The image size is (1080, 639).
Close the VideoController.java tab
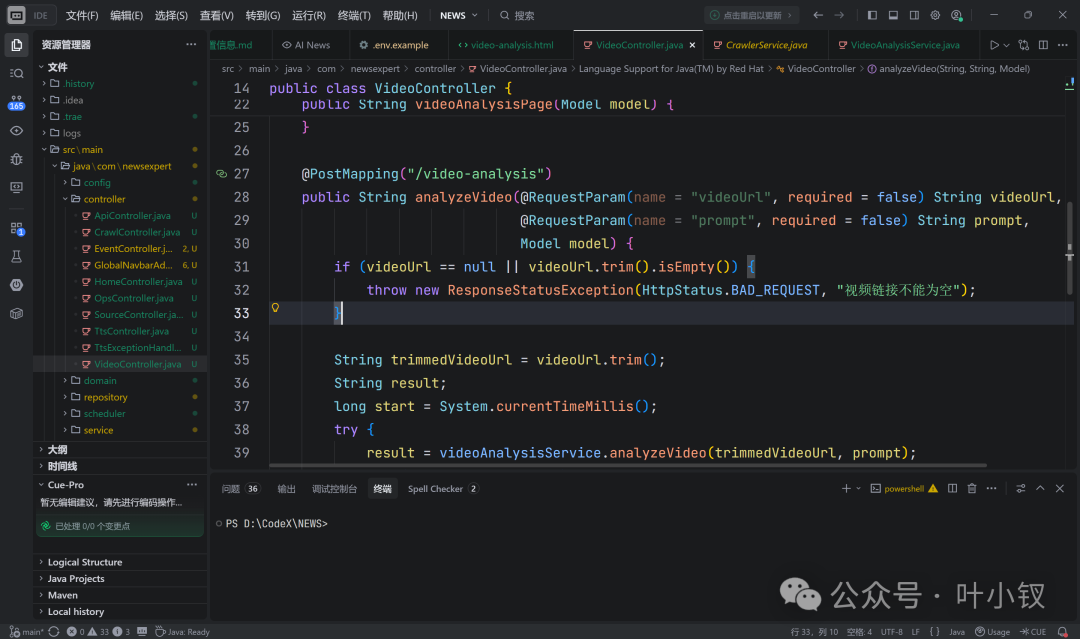click(692, 45)
